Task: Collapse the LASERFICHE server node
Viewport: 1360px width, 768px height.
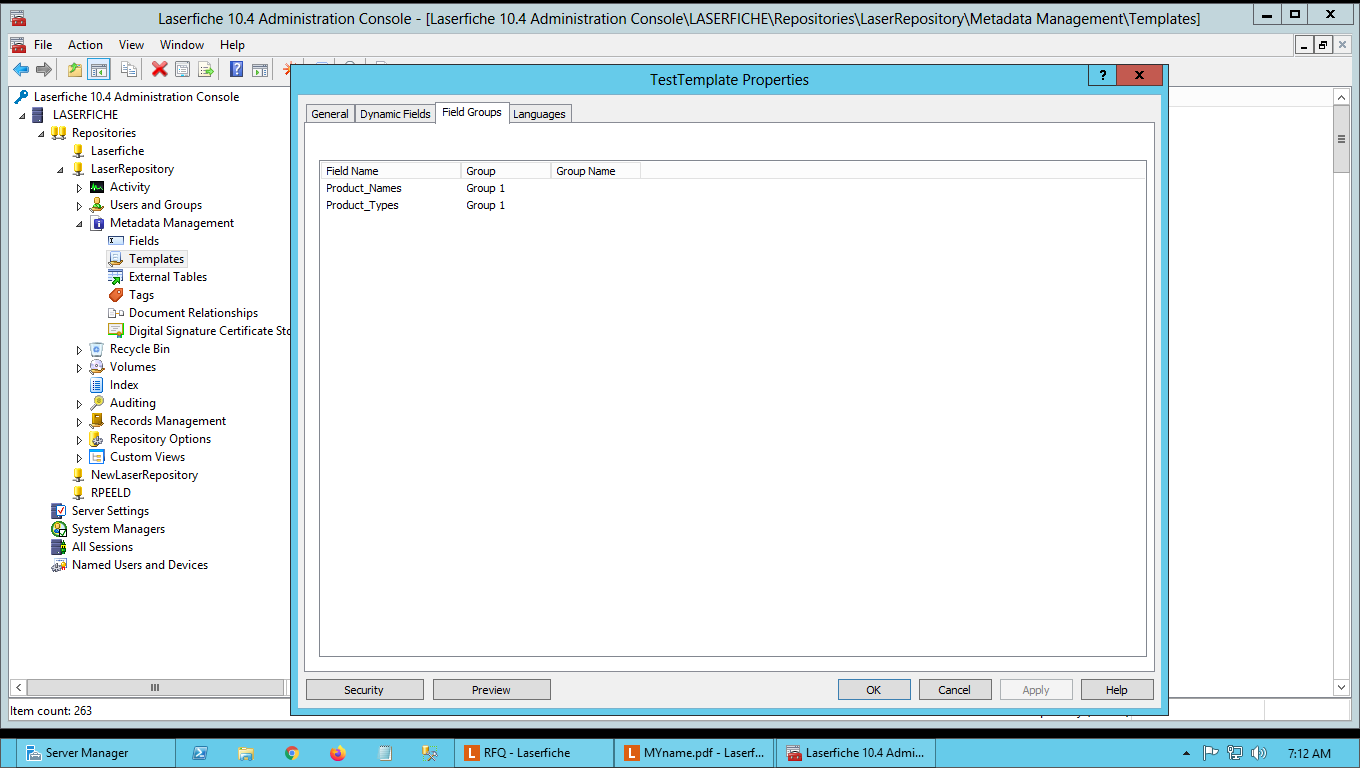Action: (22, 115)
